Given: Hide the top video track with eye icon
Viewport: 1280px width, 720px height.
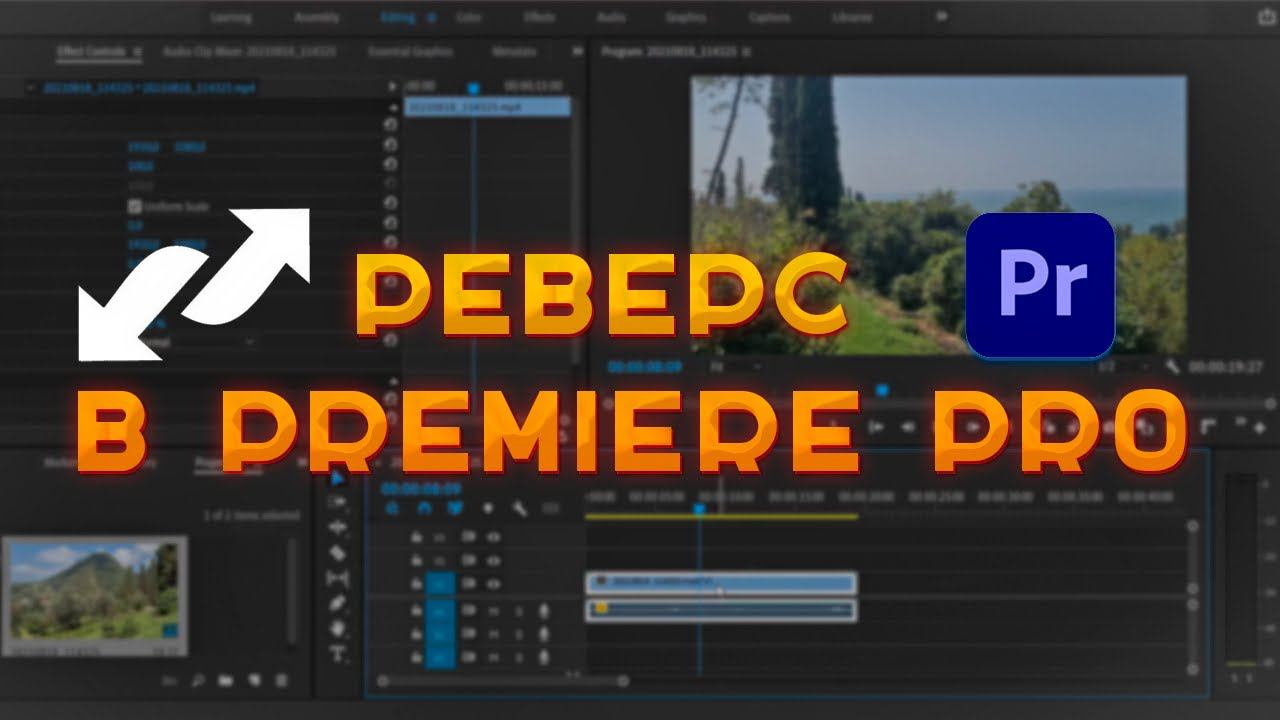Looking at the screenshot, I should pyautogui.click(x=493, y=537).
